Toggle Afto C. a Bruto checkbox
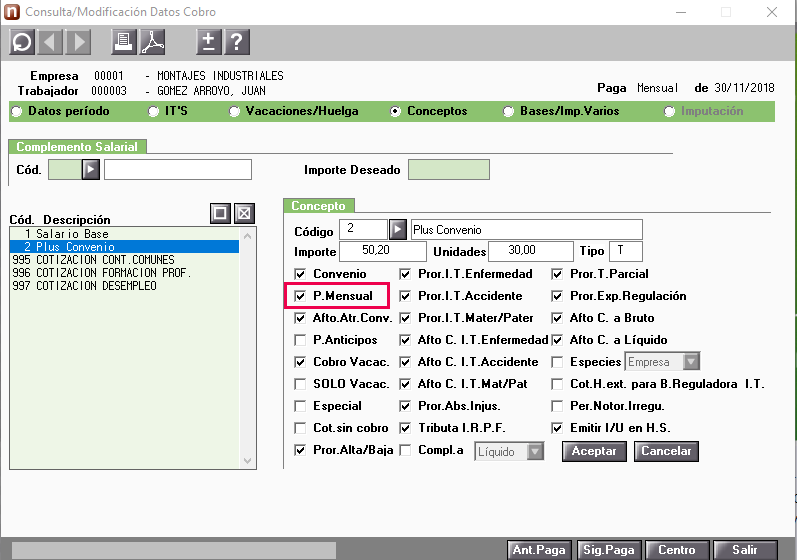 pos(557,318)
